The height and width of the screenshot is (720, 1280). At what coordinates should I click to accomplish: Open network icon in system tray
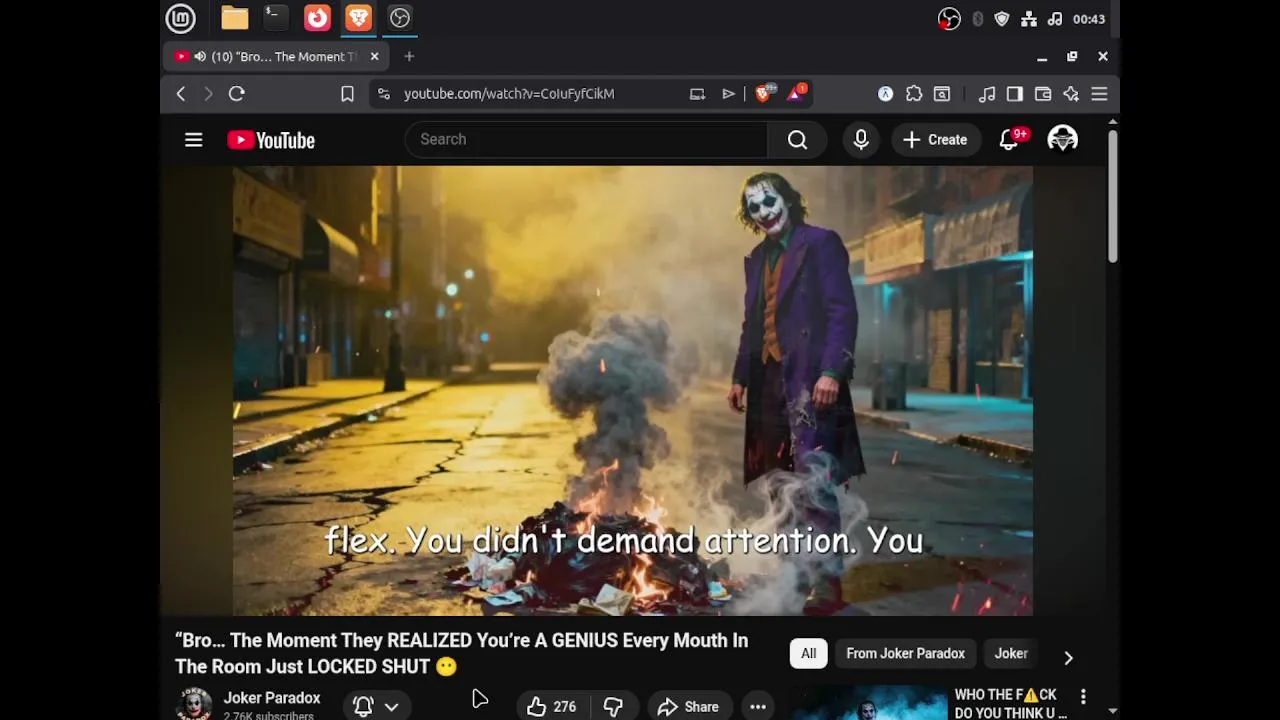(1028, 19)
